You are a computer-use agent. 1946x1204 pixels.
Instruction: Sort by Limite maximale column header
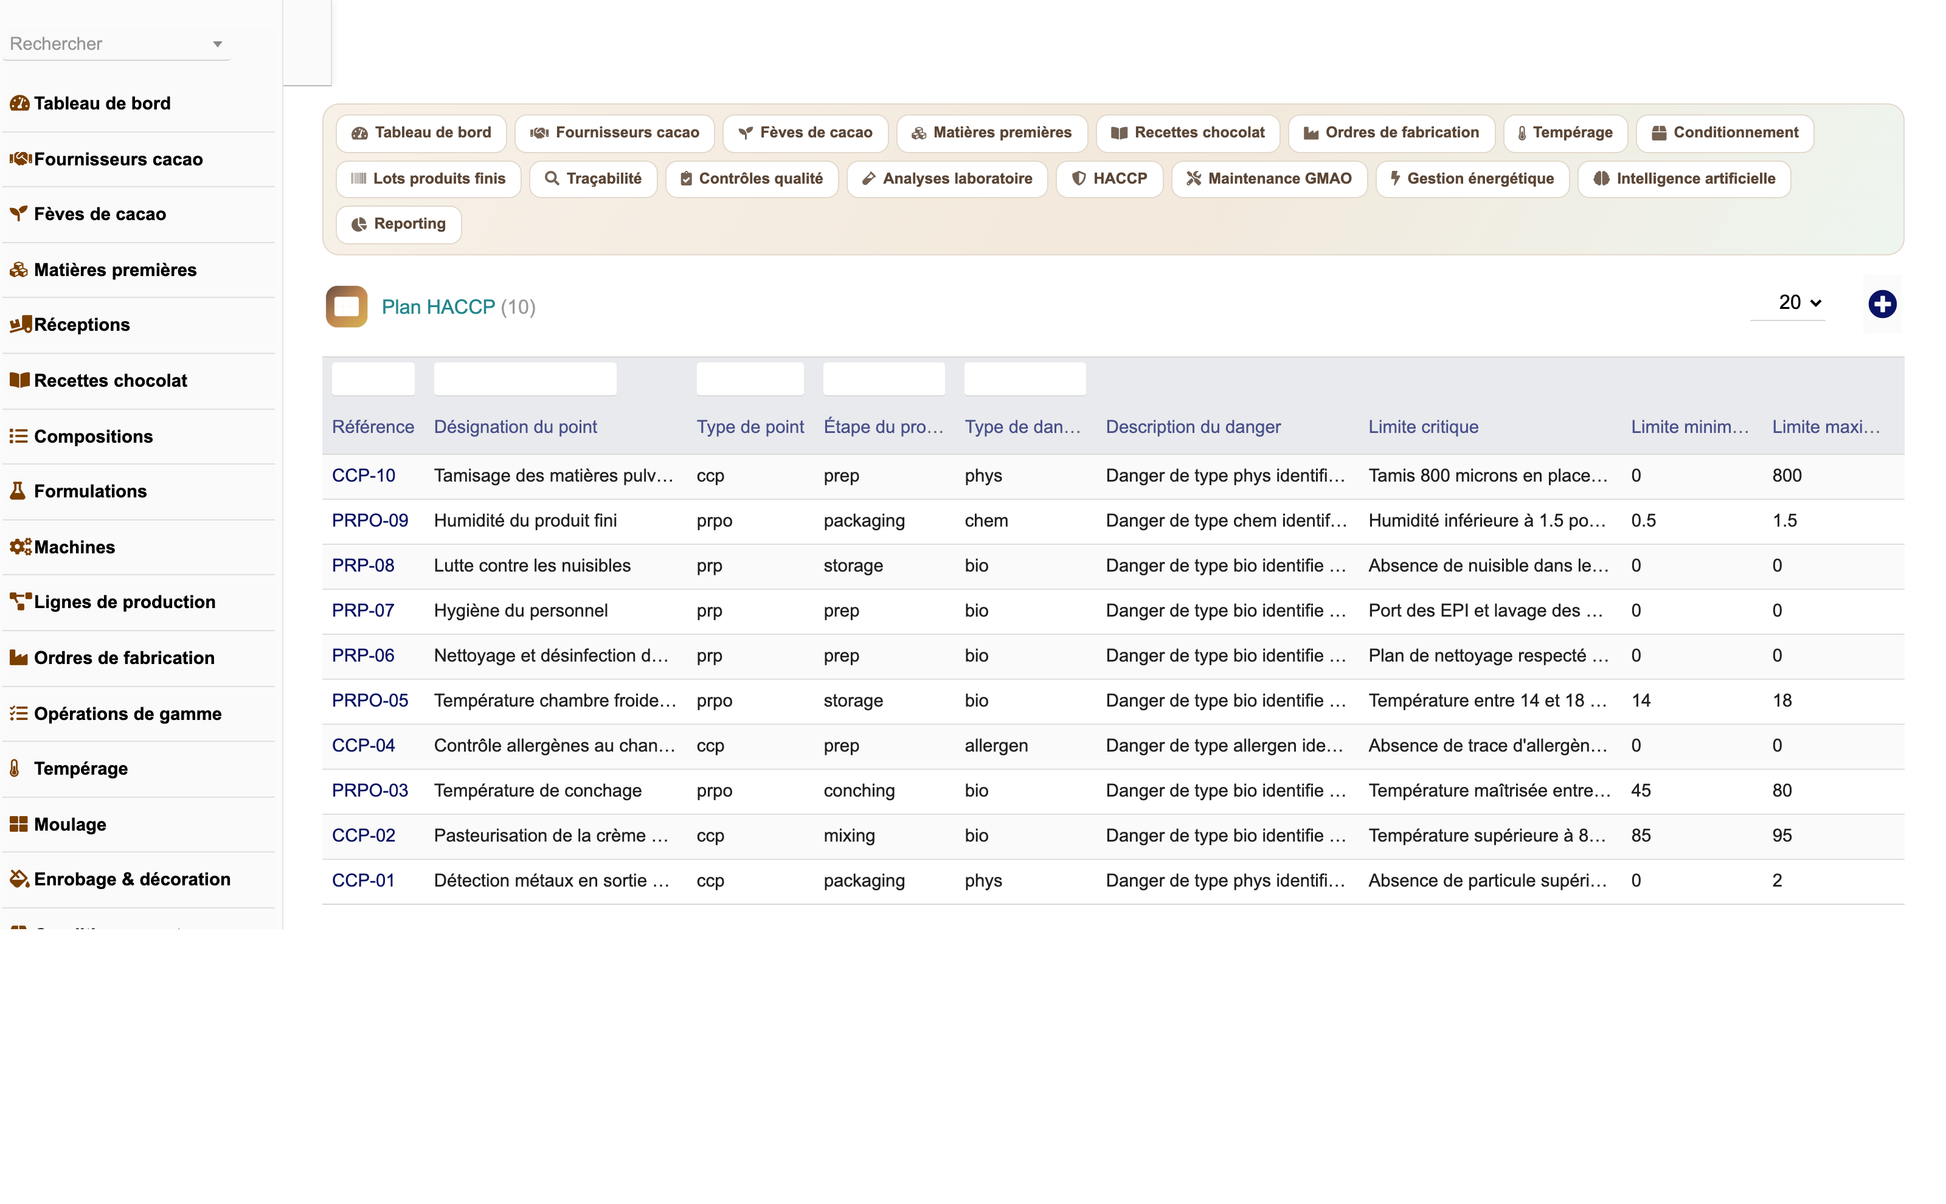click(1826, 427)
